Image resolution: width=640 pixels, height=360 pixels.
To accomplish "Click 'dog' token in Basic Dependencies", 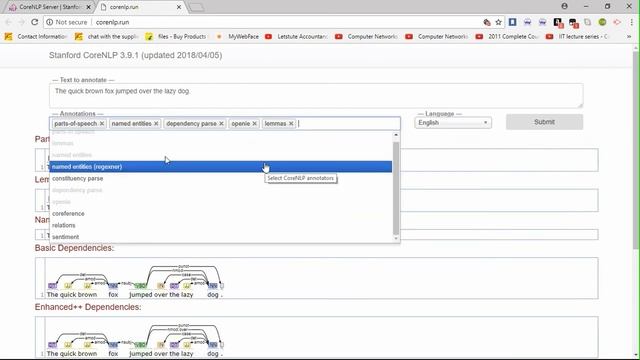I will 213,295.
